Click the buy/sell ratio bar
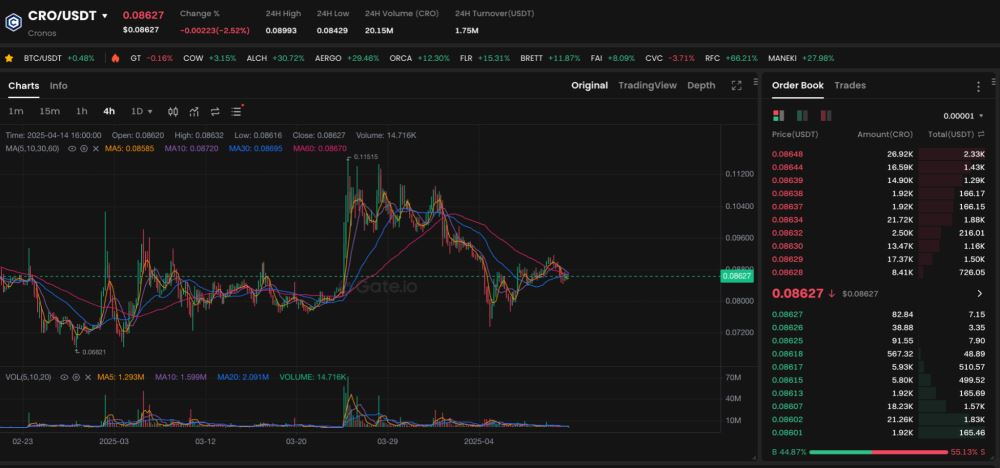1000x468 pixels. click(880, 452)
